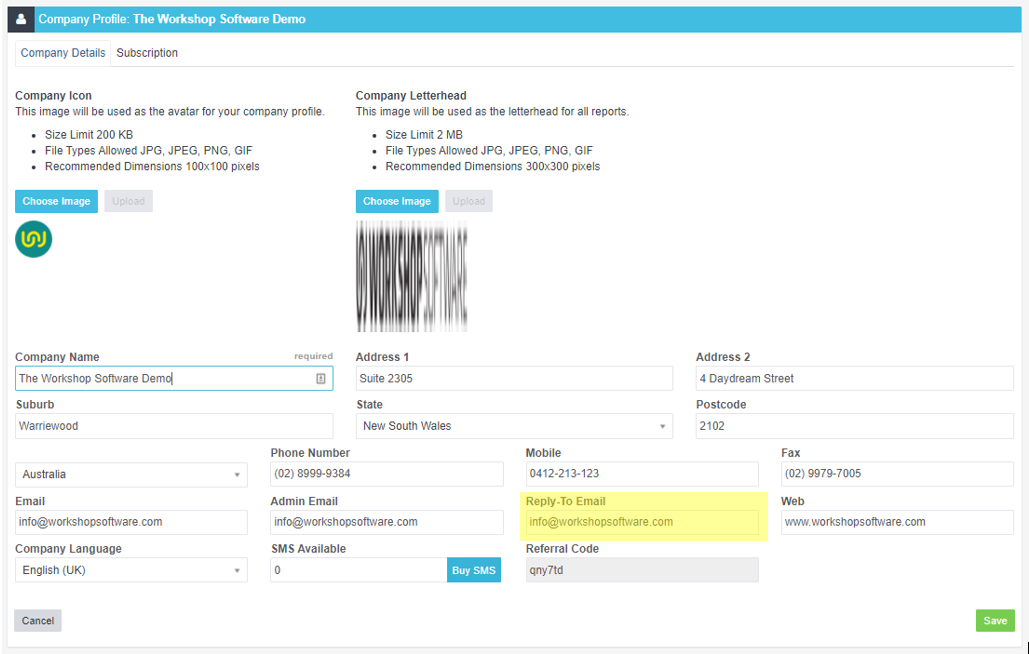Click the green company avatar icon
The image size is (1029, 654).
tap(34, 240)
